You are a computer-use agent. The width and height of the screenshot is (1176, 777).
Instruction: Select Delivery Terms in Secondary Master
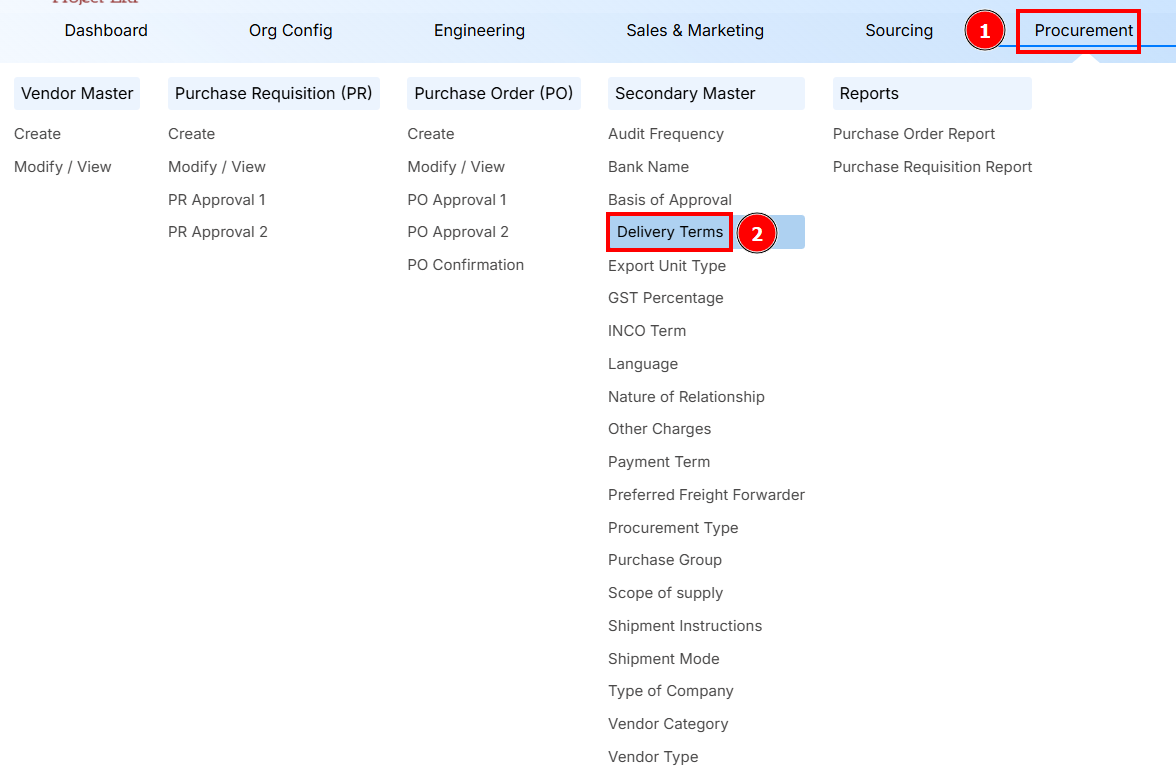click(668, 232)
